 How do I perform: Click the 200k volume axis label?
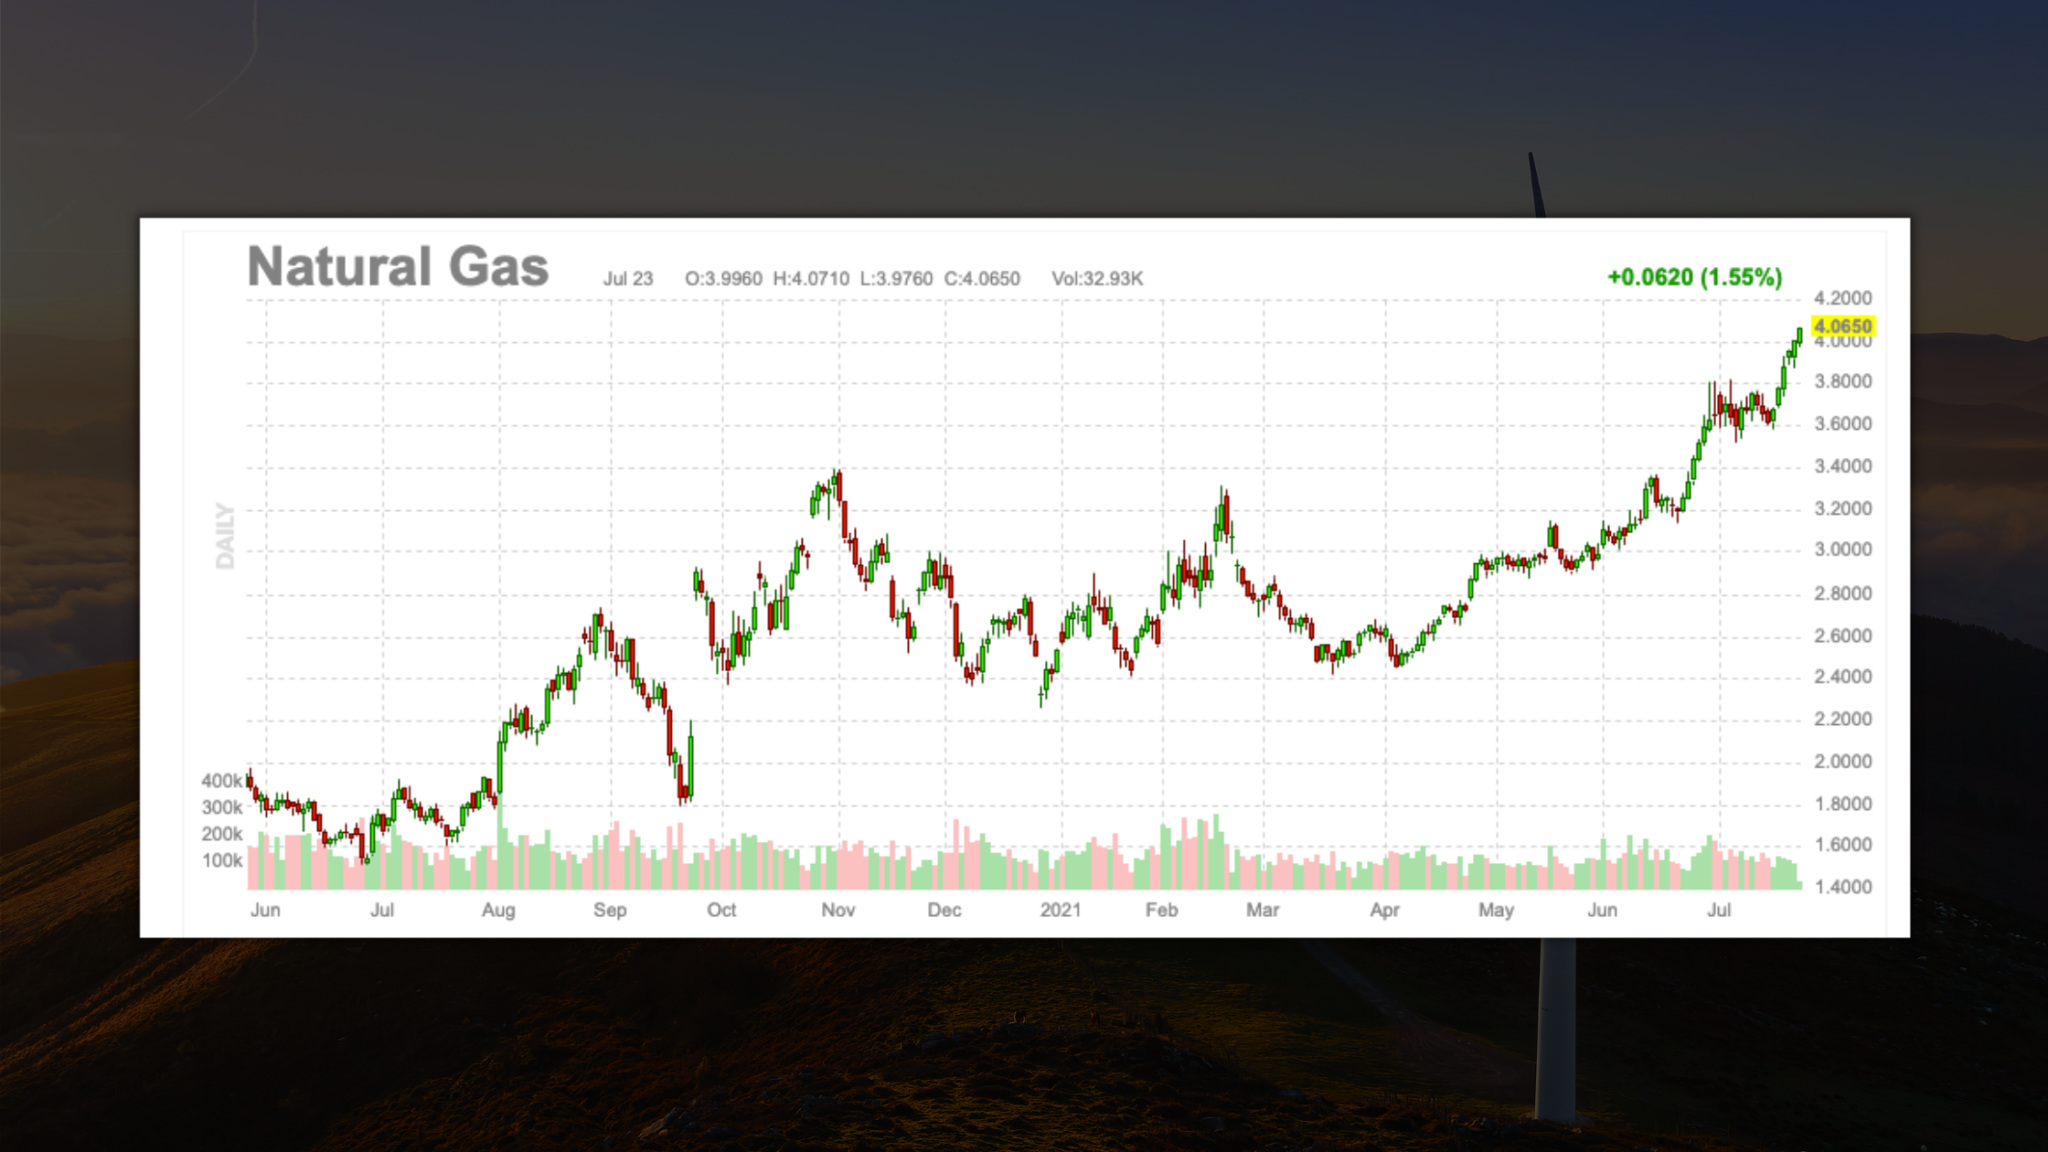tap(222, 834)
